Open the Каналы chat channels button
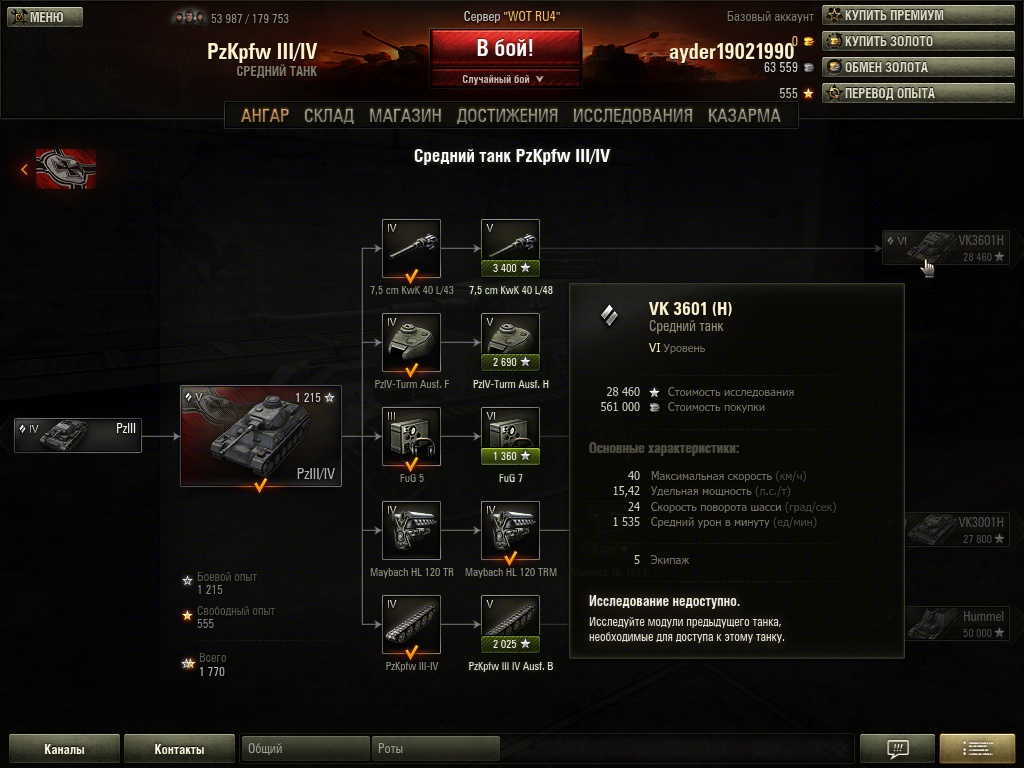The height and width of the screenshot is (768, 1024). pos(64,748)
